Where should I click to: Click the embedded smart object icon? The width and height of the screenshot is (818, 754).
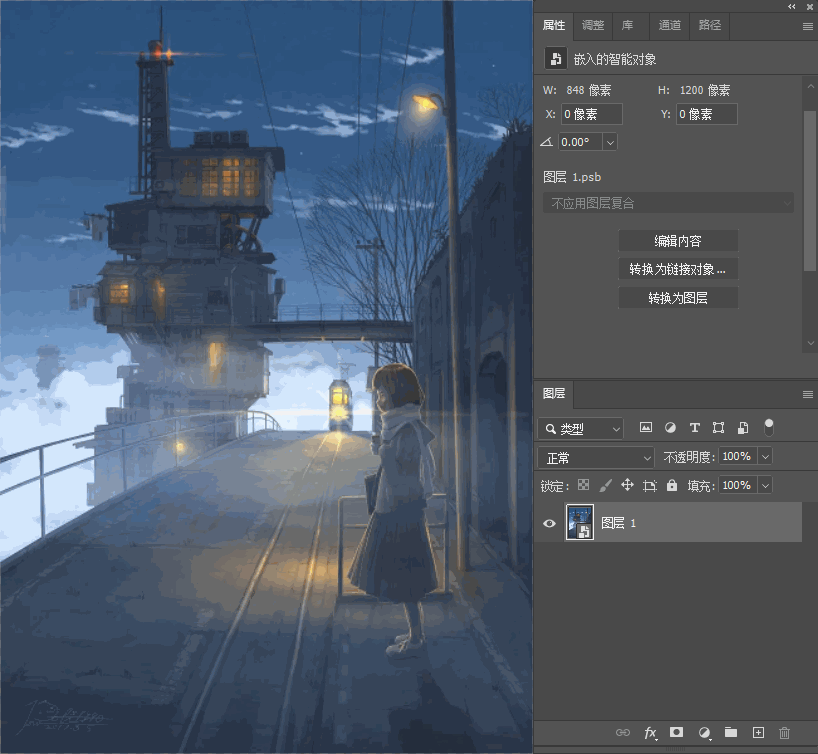[556, 58]
